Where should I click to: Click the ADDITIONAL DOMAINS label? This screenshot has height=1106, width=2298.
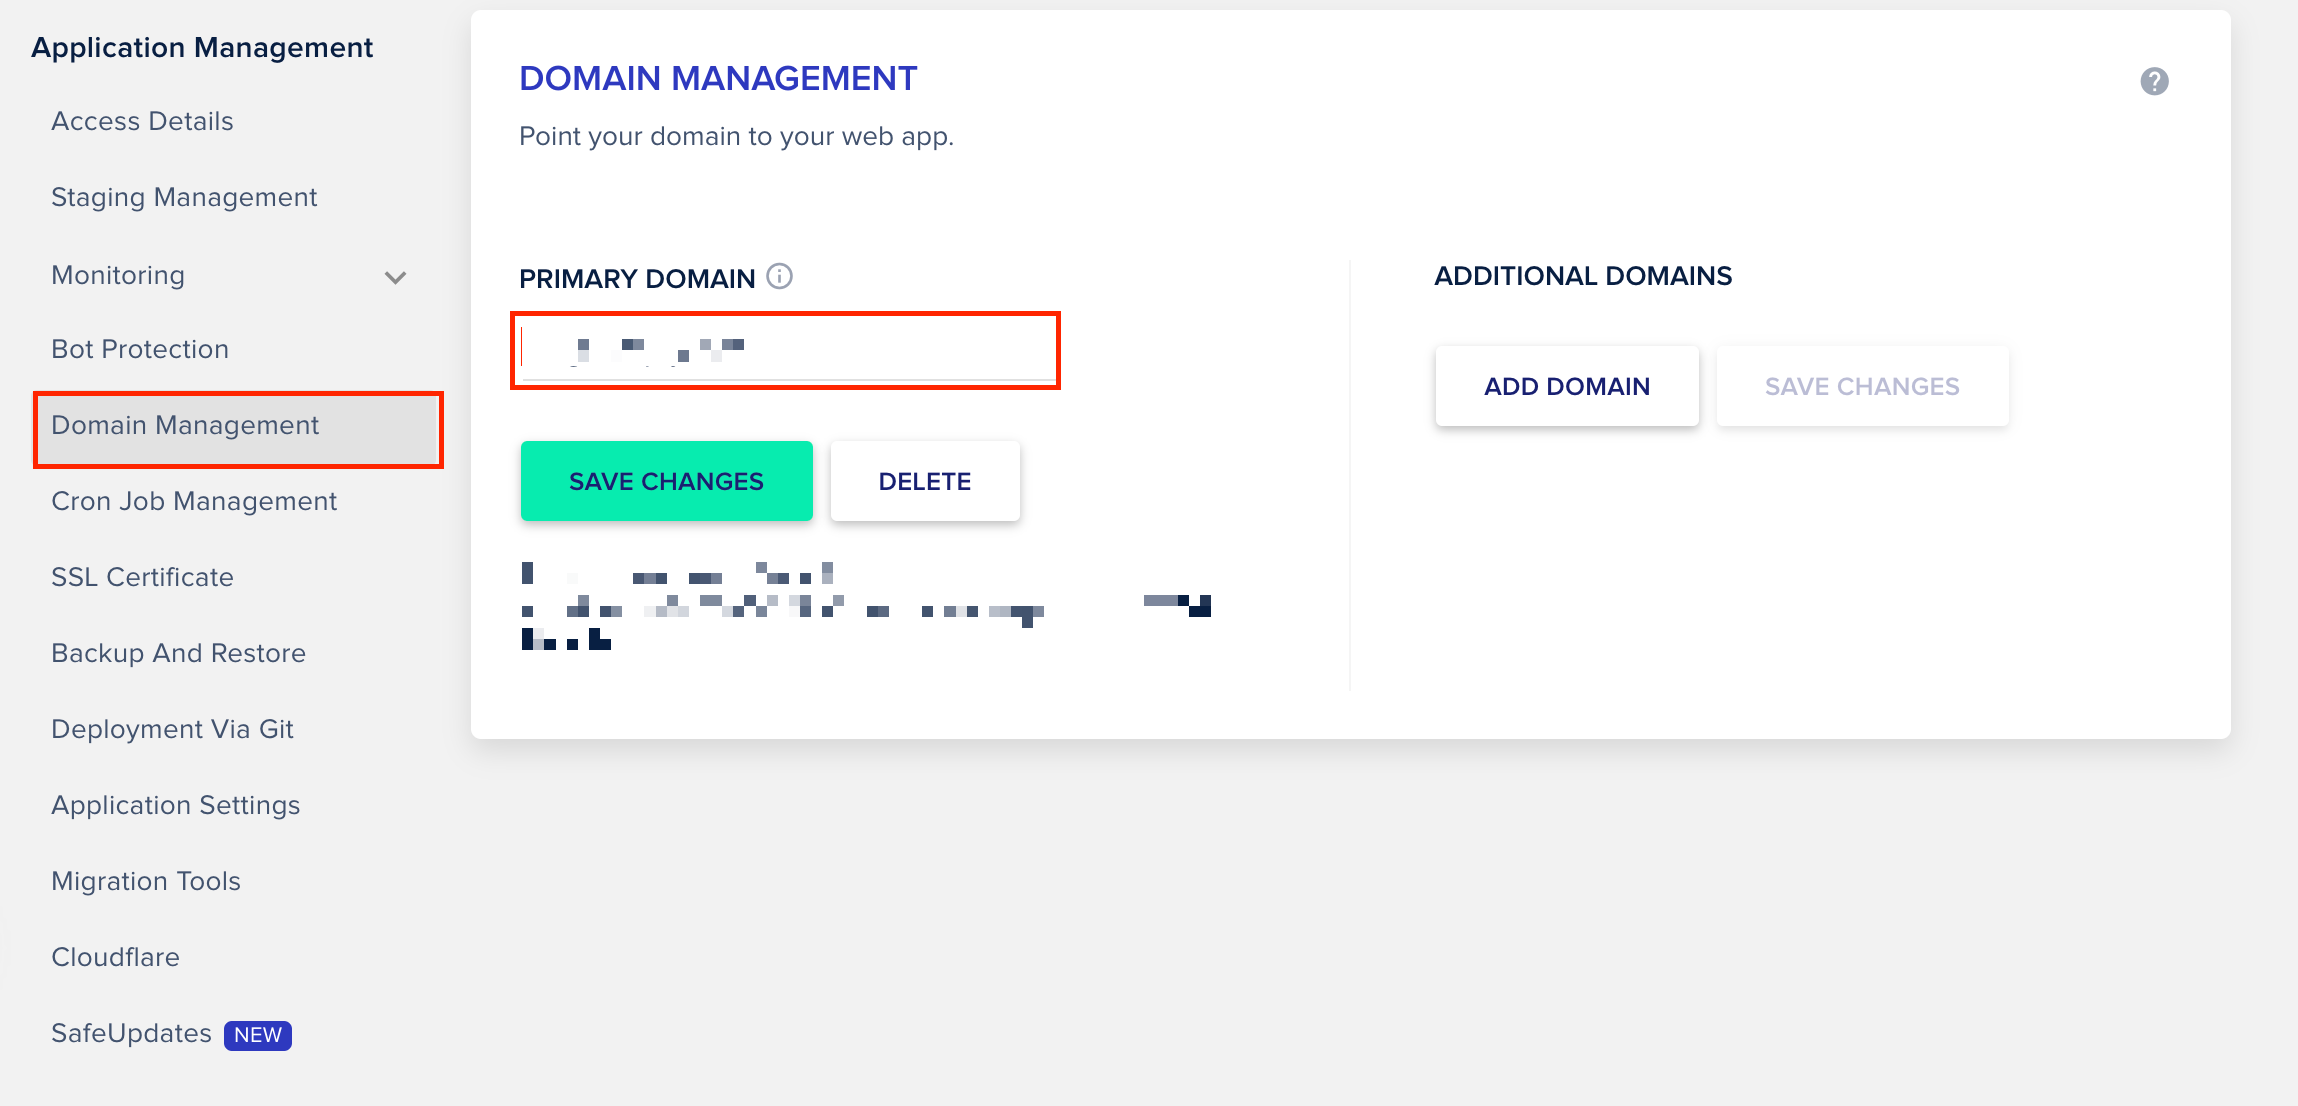click(1583, 276)
